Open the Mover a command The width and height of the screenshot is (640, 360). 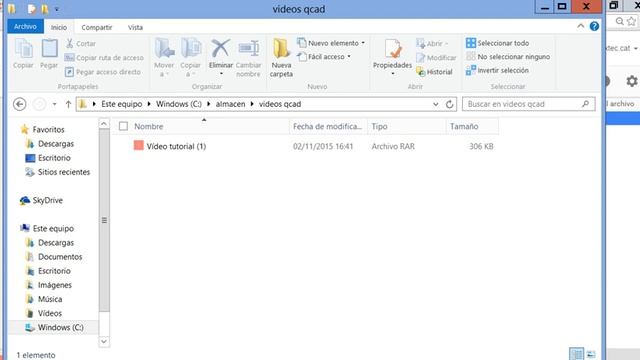(164, 57)
